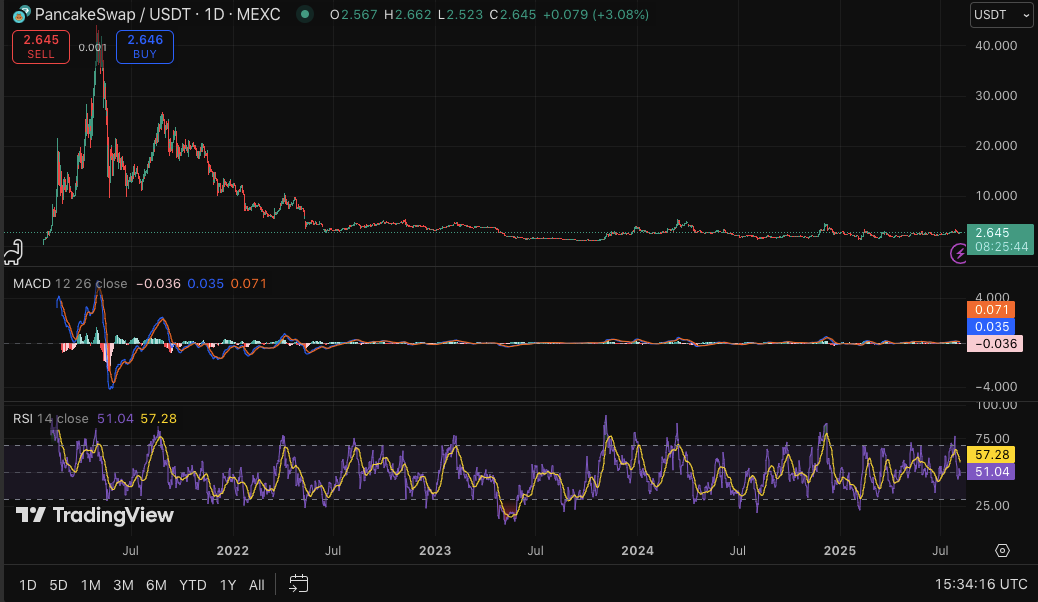Switch to the YTD range
This screenshot has height=602, width=1038.
click(192, 584)
